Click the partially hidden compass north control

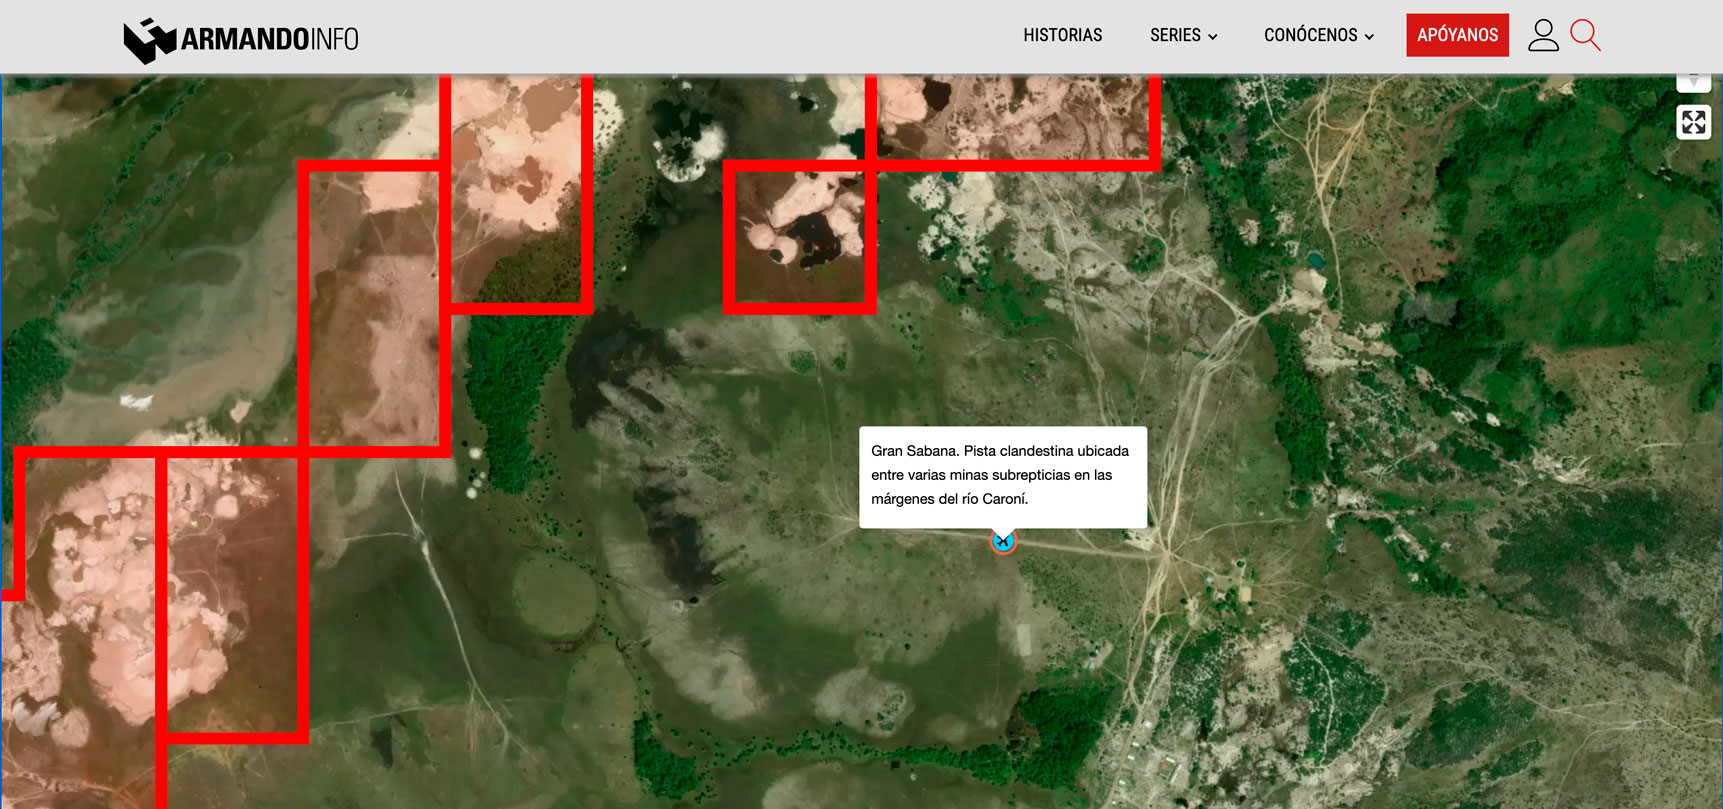[x=1693, y=82]
